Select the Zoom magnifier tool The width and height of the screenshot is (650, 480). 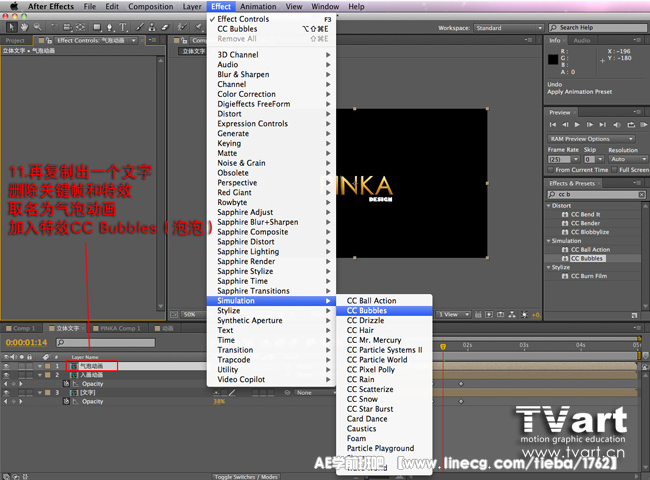pyautogui.click(x=38, y=27)
